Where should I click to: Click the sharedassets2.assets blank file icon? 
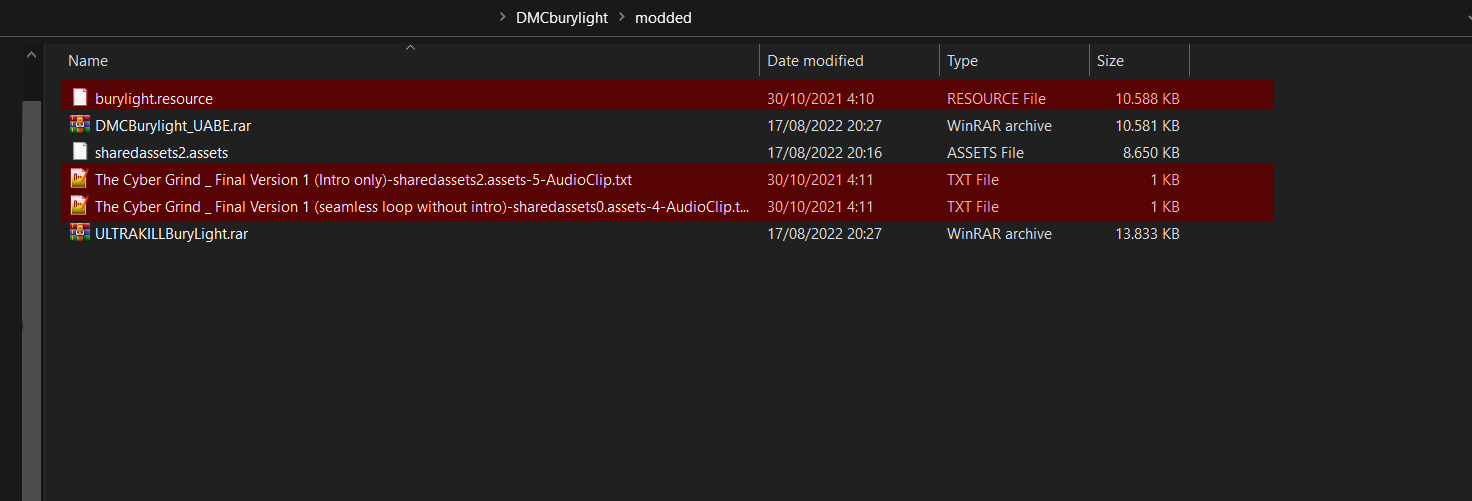point(80,152)
